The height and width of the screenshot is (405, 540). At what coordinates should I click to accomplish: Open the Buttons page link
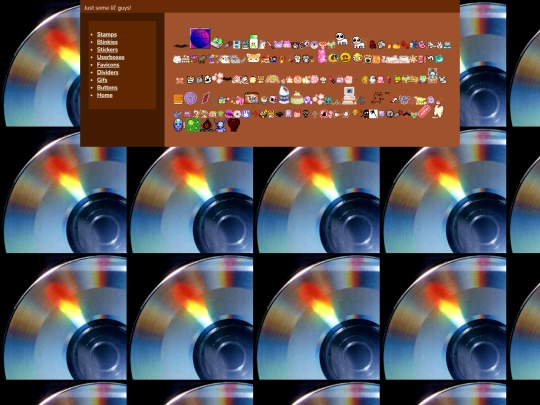click(x=107, y=87)
